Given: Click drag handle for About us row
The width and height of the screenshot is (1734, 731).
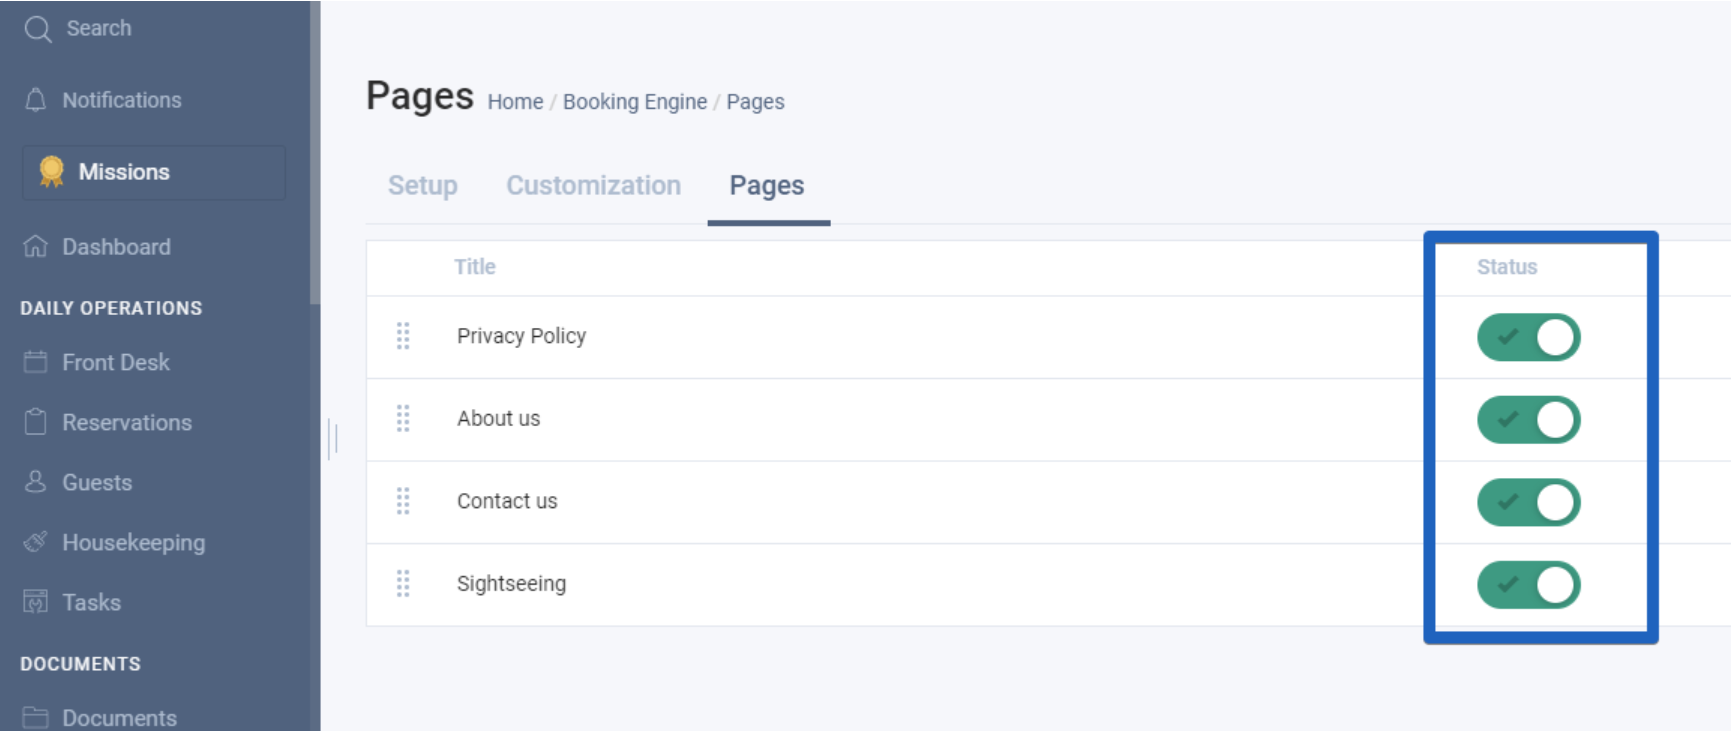Looking at the screenshot, I should click(403, 418).
